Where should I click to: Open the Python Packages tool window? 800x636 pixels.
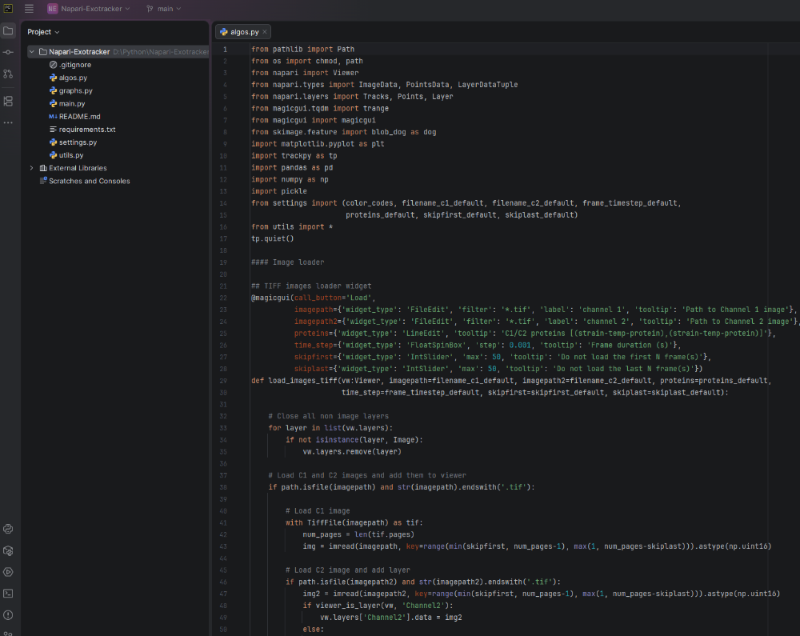pyautogui.click(x=9, y=550)
